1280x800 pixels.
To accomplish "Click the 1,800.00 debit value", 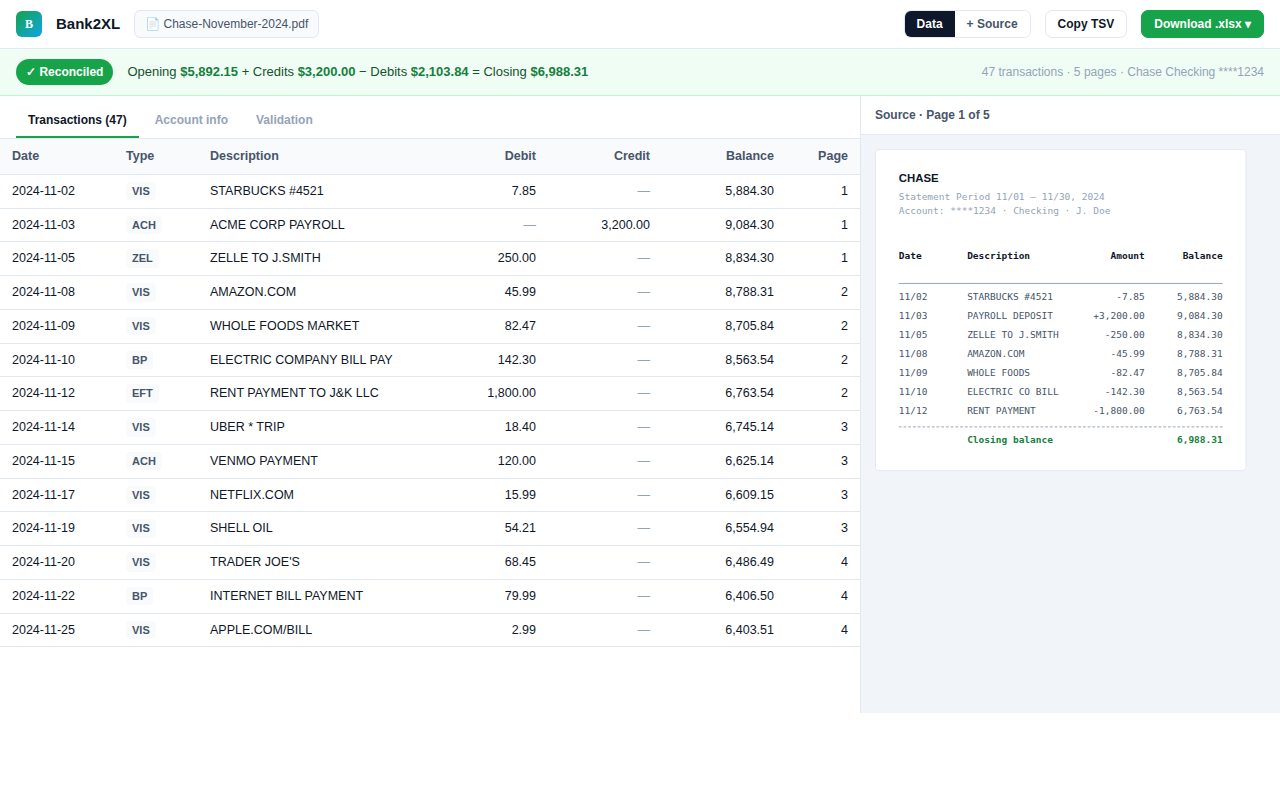I will (x=511, y=393).
